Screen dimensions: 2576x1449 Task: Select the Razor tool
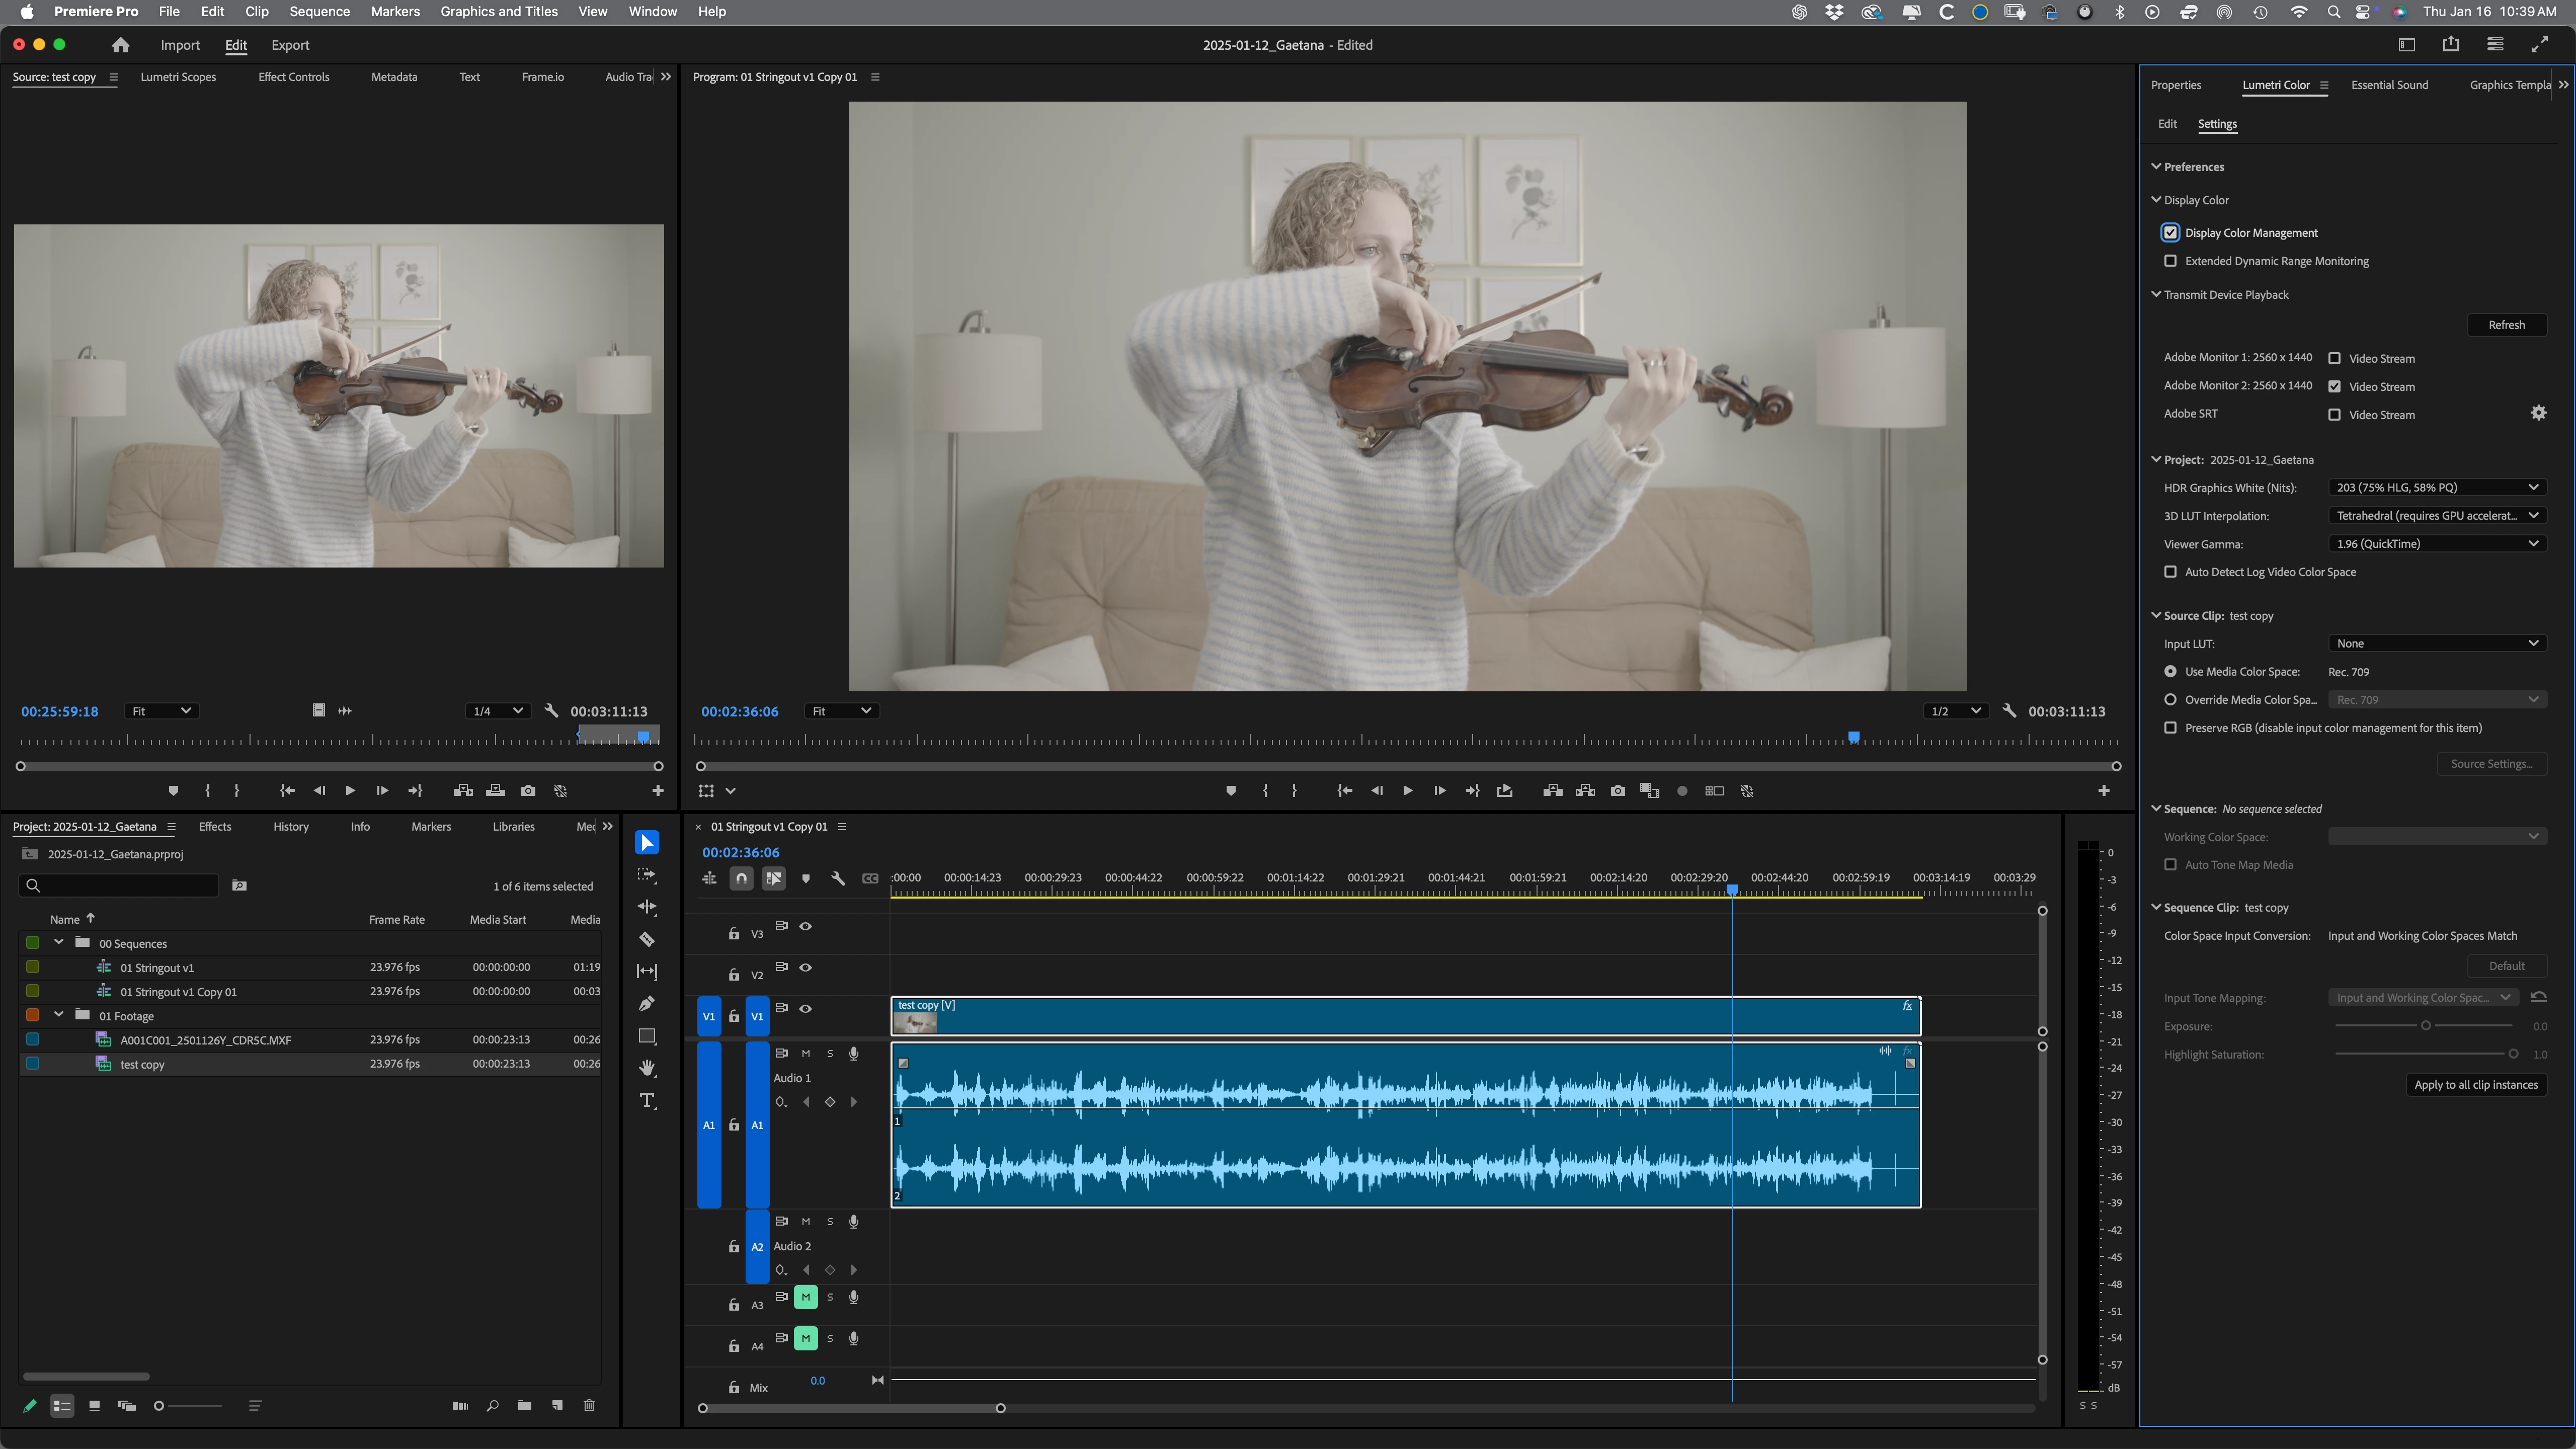point(647,939)
